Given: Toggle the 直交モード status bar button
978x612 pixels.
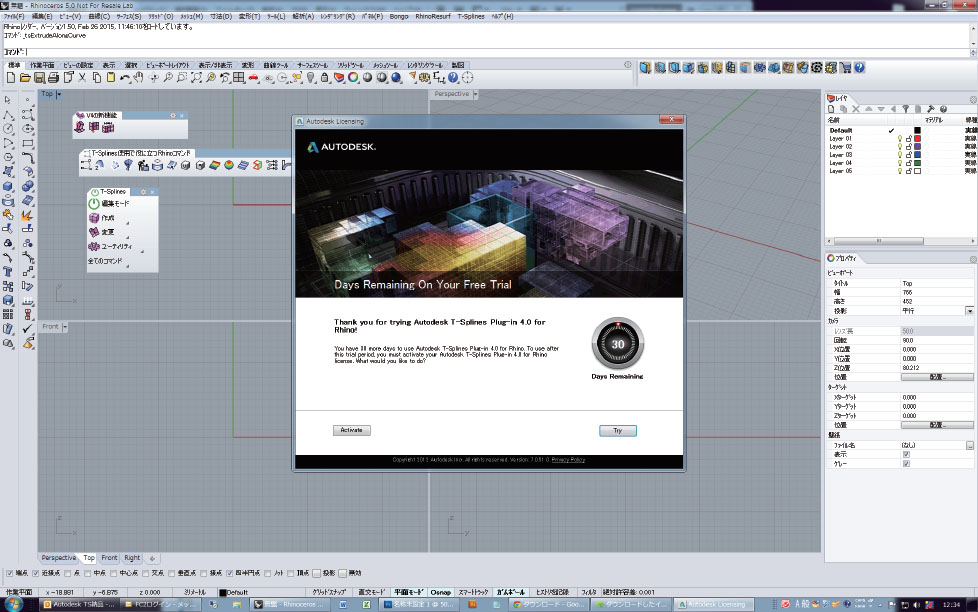Looking at the screenshot, I should [x=372, y=593].
